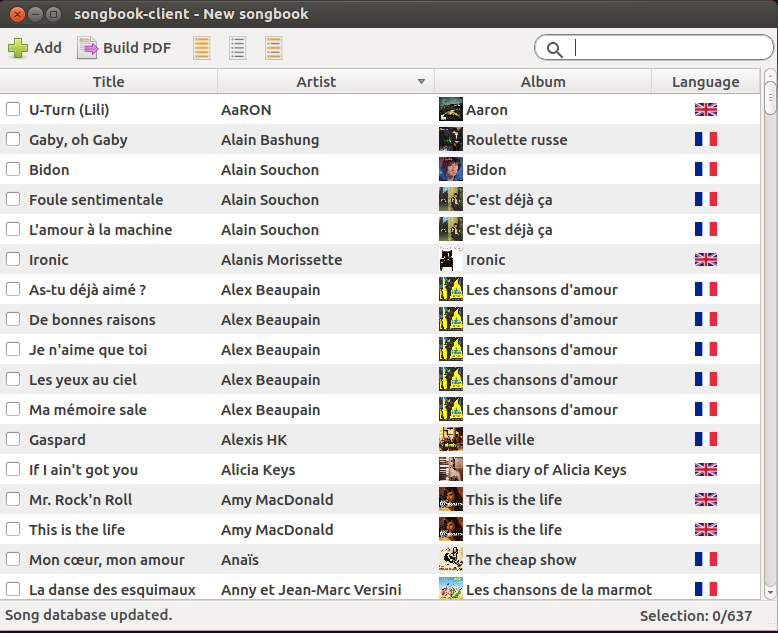Click the magnifying glass search icon
This screenshot has height=633, width=778.
[555, 49]
